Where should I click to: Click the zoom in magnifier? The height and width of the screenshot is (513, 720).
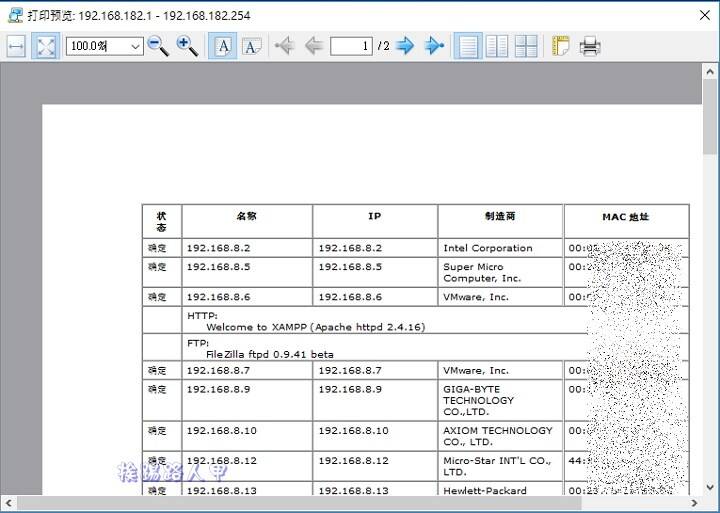[x=187, y=46]
